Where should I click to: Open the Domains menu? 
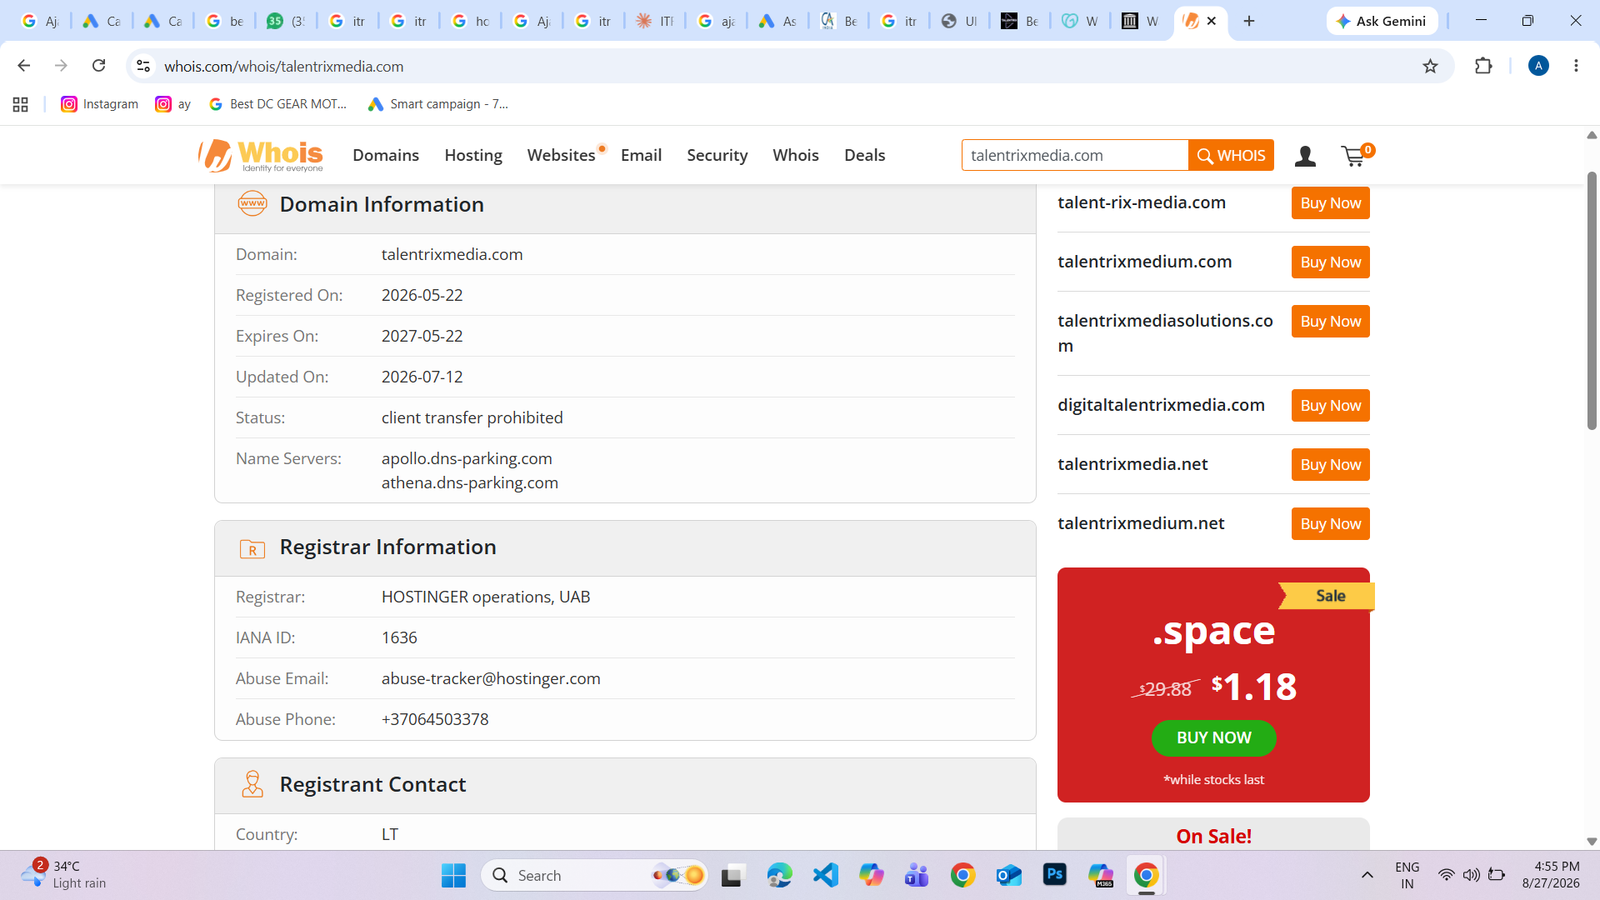coord(386,155)
